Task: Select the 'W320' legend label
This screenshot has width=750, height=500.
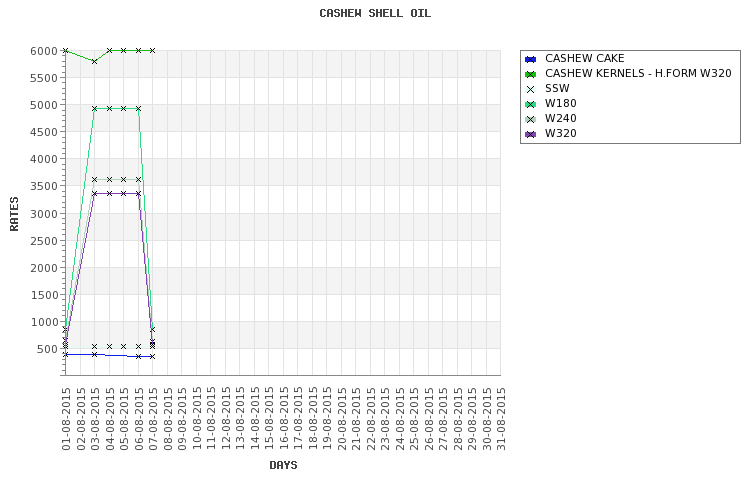Action: [561, 133]
